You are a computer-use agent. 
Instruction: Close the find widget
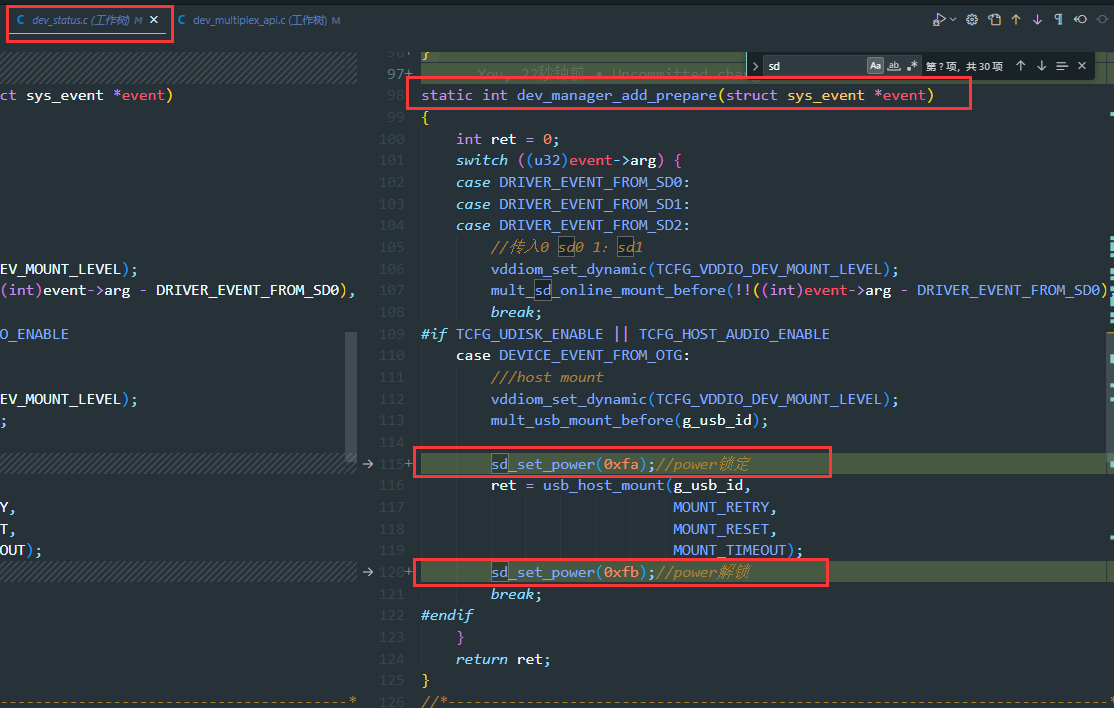pyautogui.click(x=1082, y=66)
